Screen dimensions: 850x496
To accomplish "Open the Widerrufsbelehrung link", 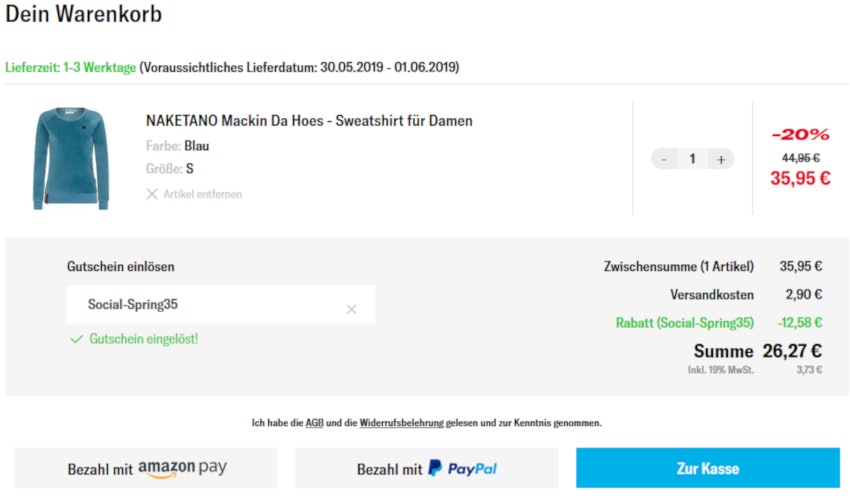I will point(401,423).
